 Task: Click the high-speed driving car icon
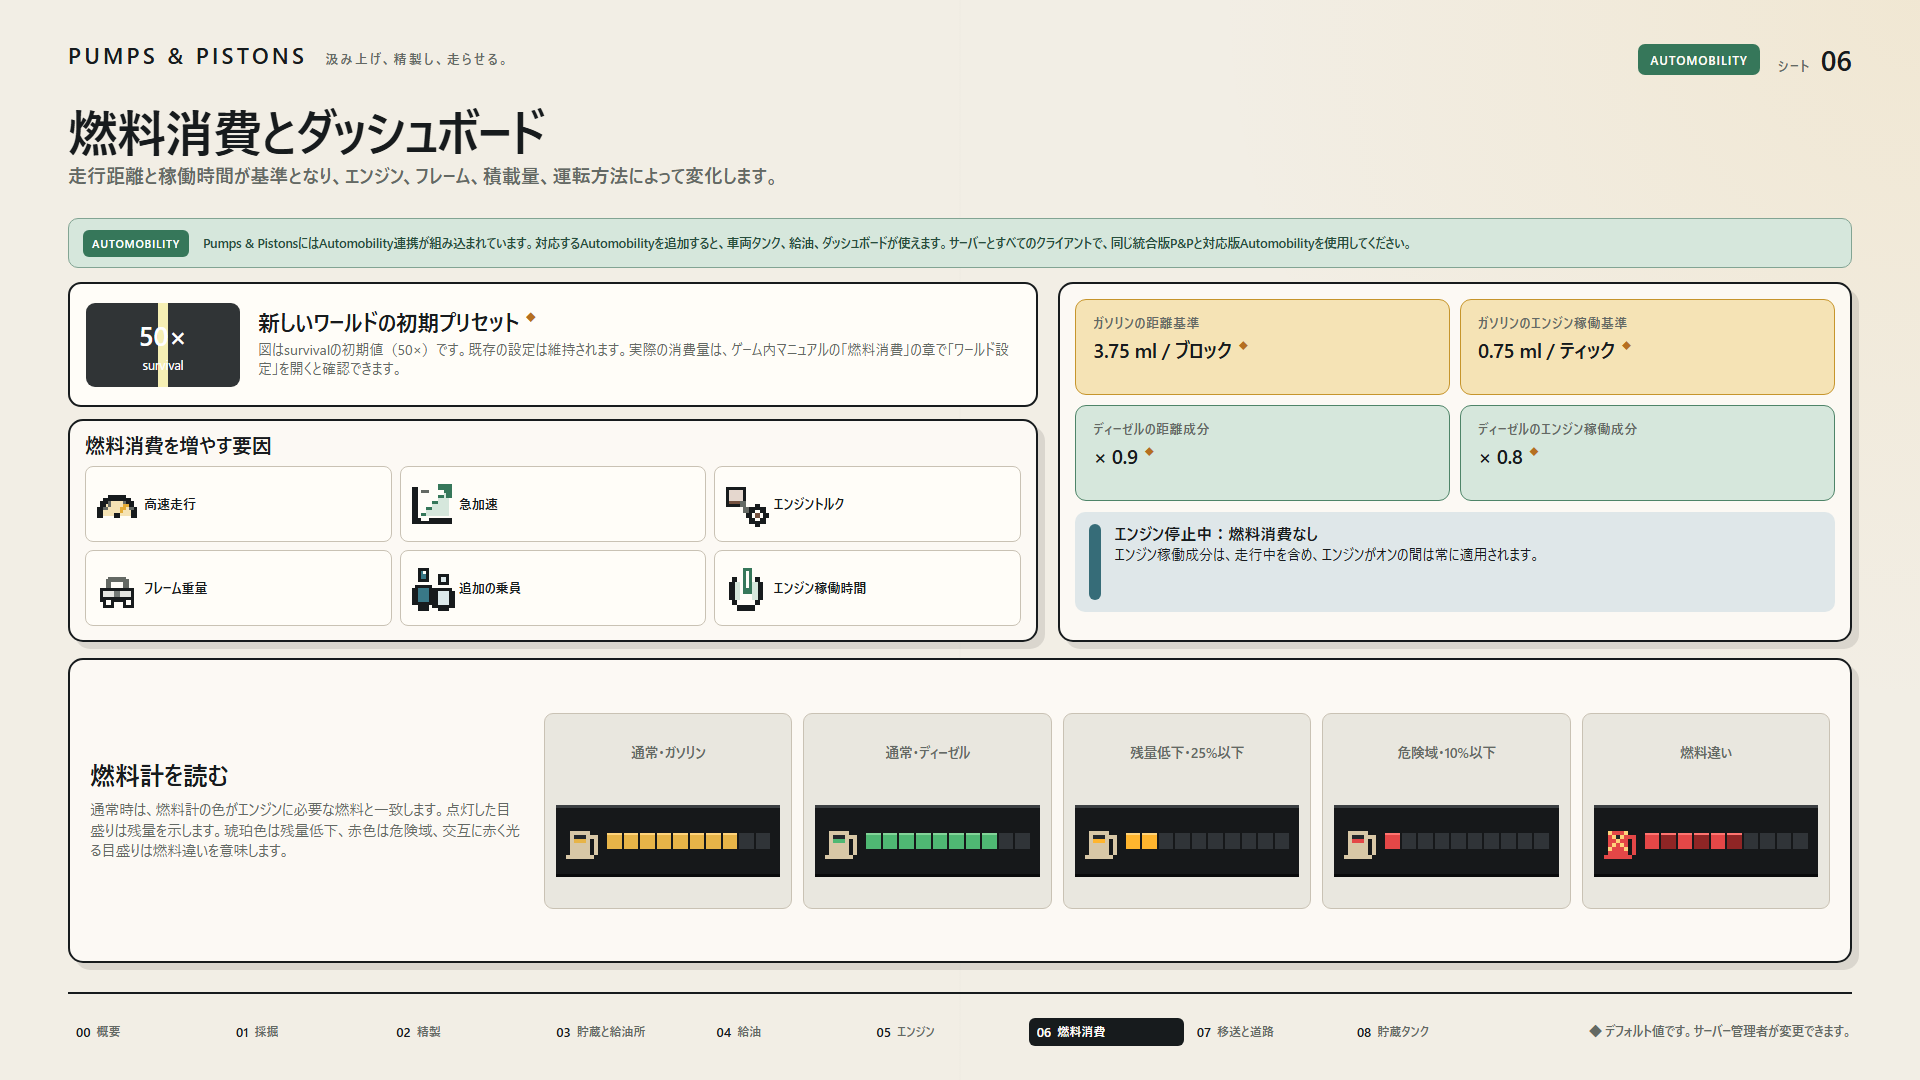pyautogui.click(x=117, y=506)
